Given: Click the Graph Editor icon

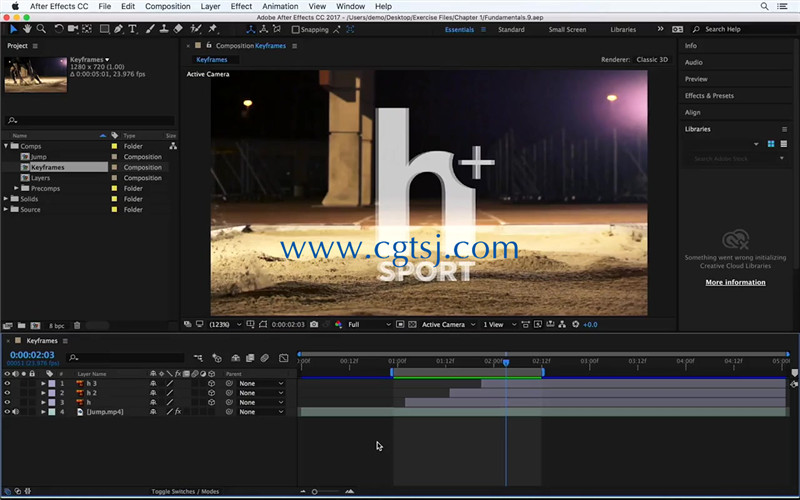Looking at the screenshot, I should [x=284, y=358].
